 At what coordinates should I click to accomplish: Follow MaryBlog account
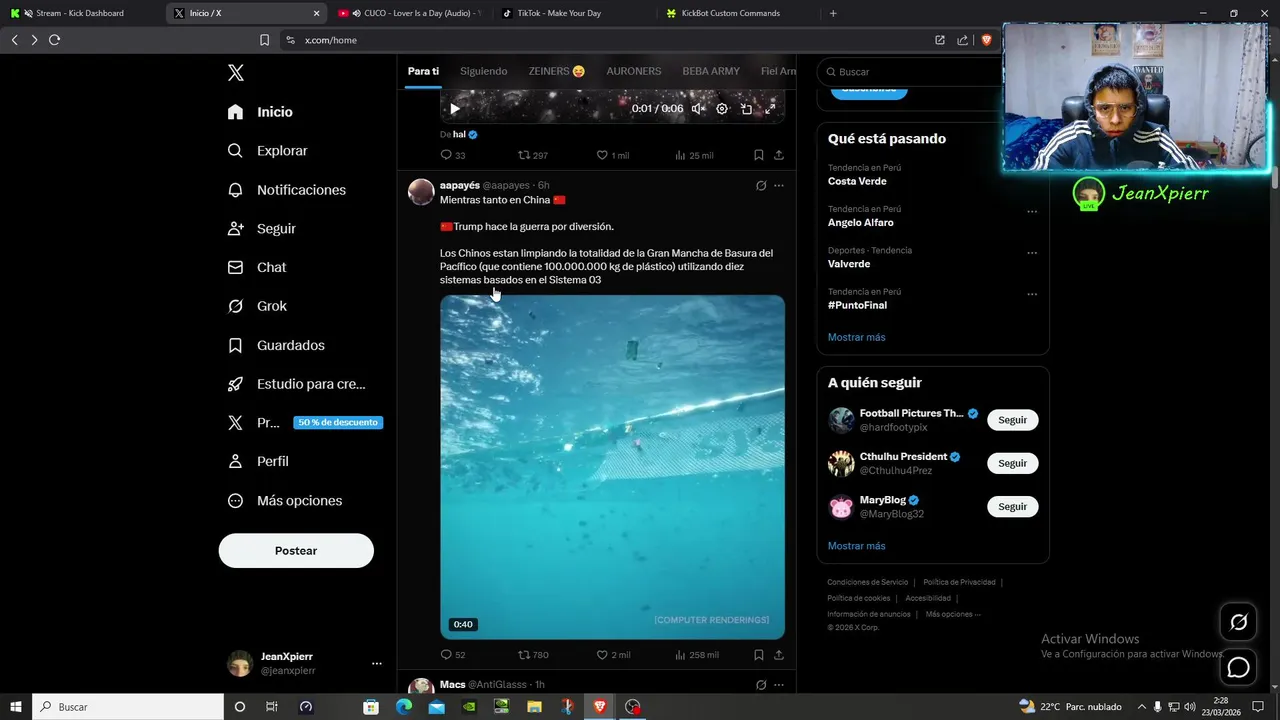click(1012, 507)
